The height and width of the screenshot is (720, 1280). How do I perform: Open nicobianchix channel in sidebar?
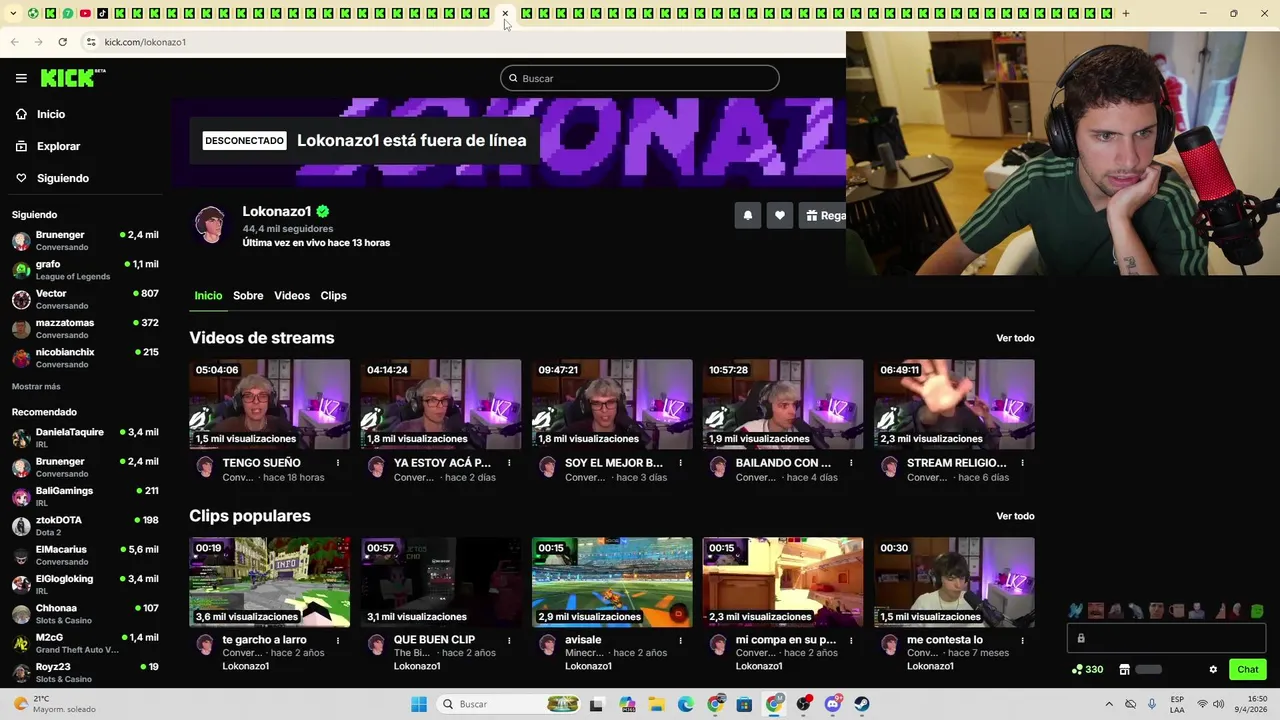click(85, 357)
